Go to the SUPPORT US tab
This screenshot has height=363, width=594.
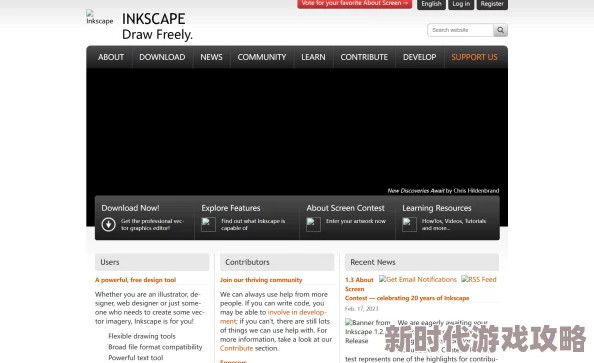(474, 57)
